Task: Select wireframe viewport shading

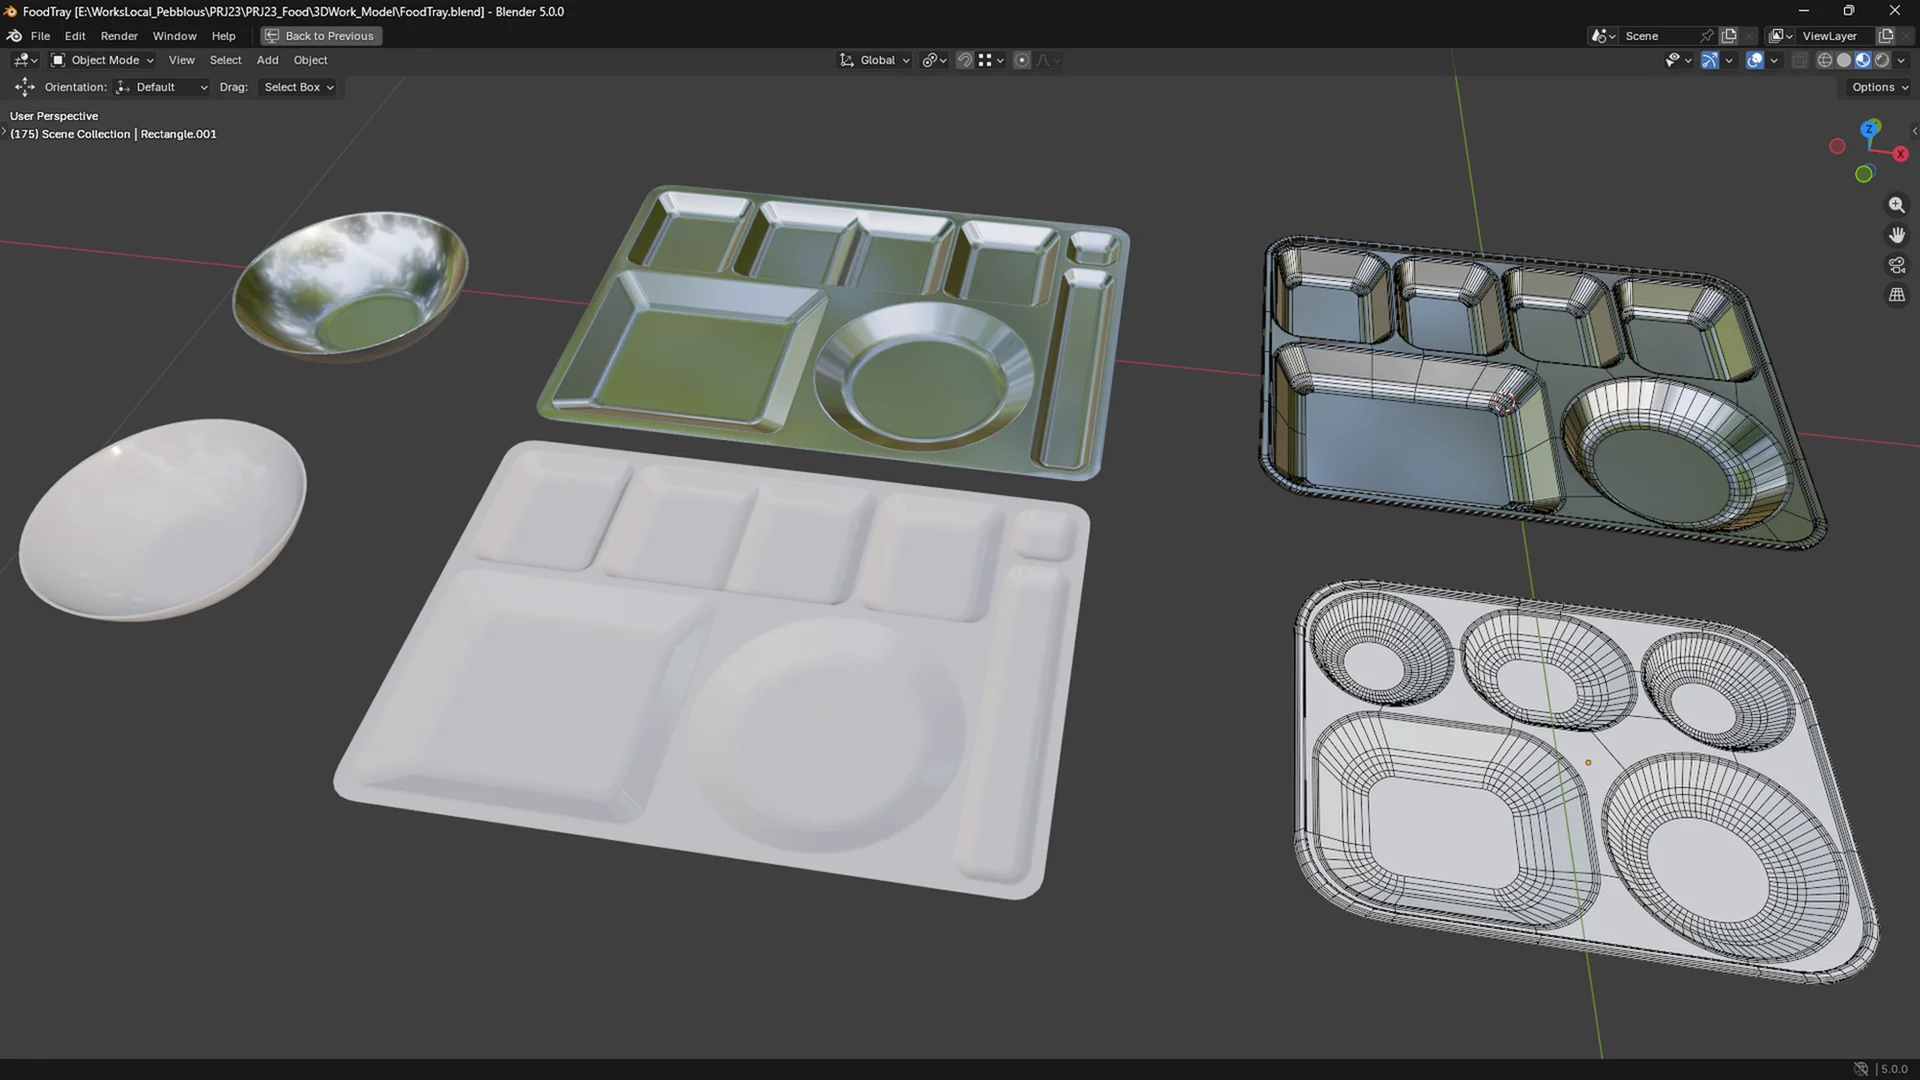Action: [1824, 60]
